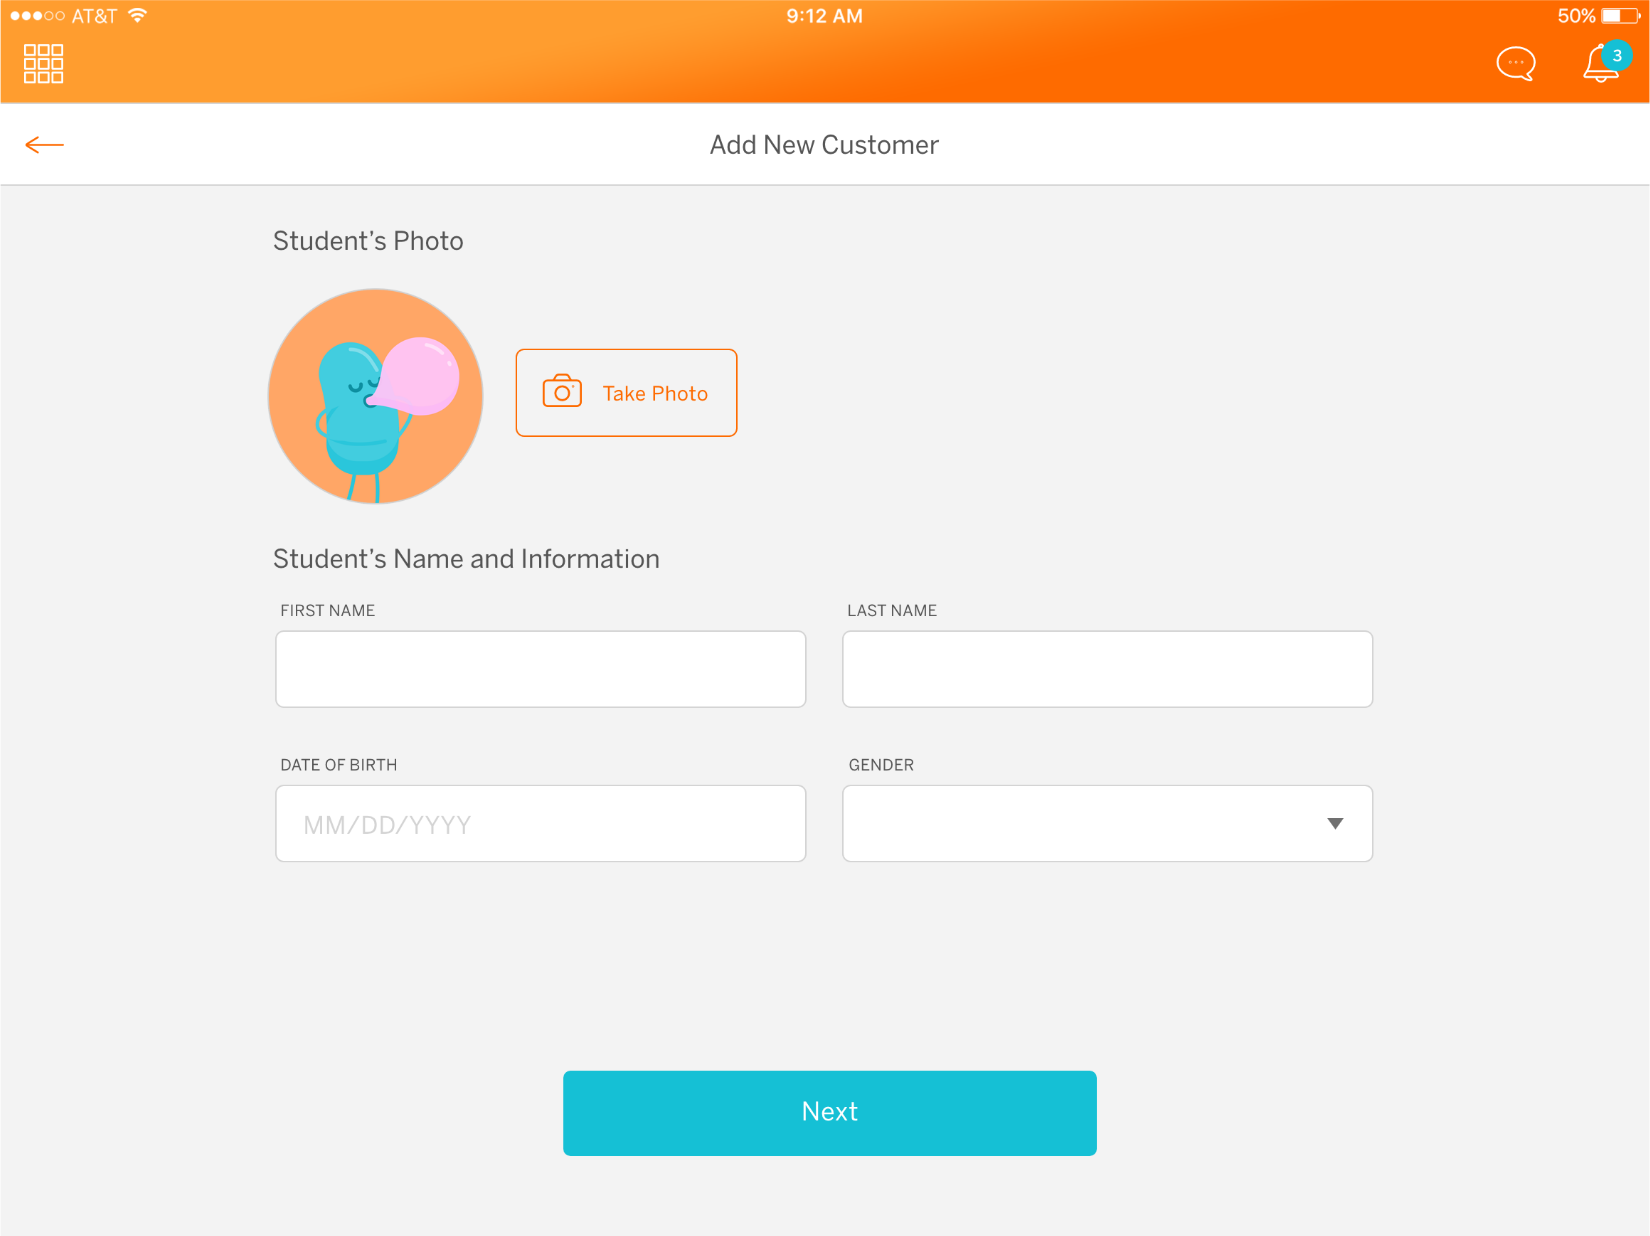This screenshot has width=1650, height=1236.
Task: Click the camera icon beside Take Photo
Action: coord(562,392)
